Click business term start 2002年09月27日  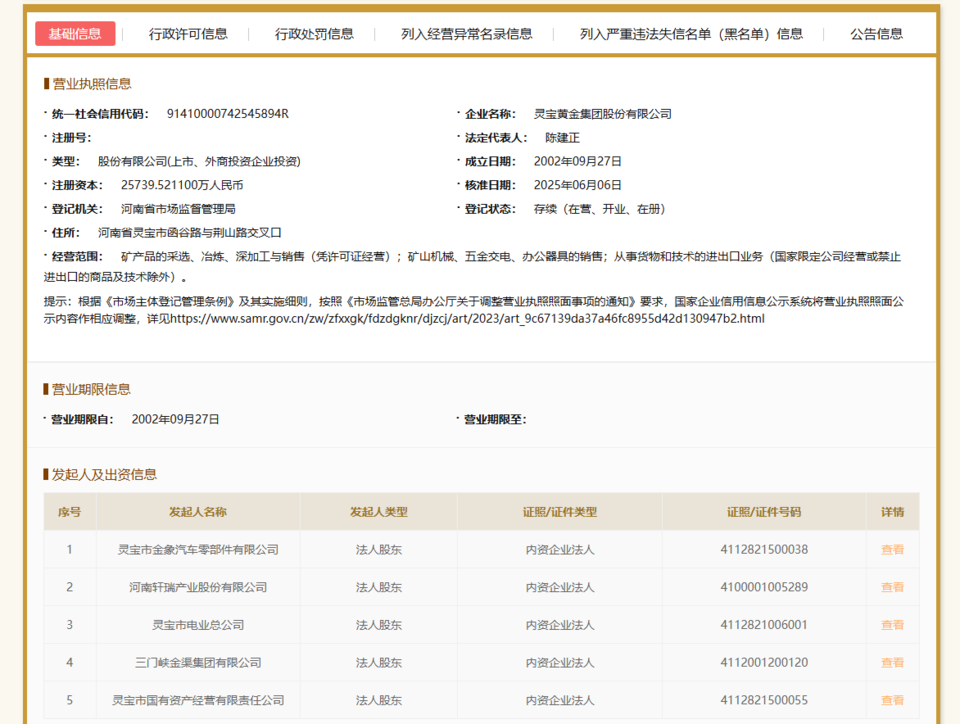(175, 419)
